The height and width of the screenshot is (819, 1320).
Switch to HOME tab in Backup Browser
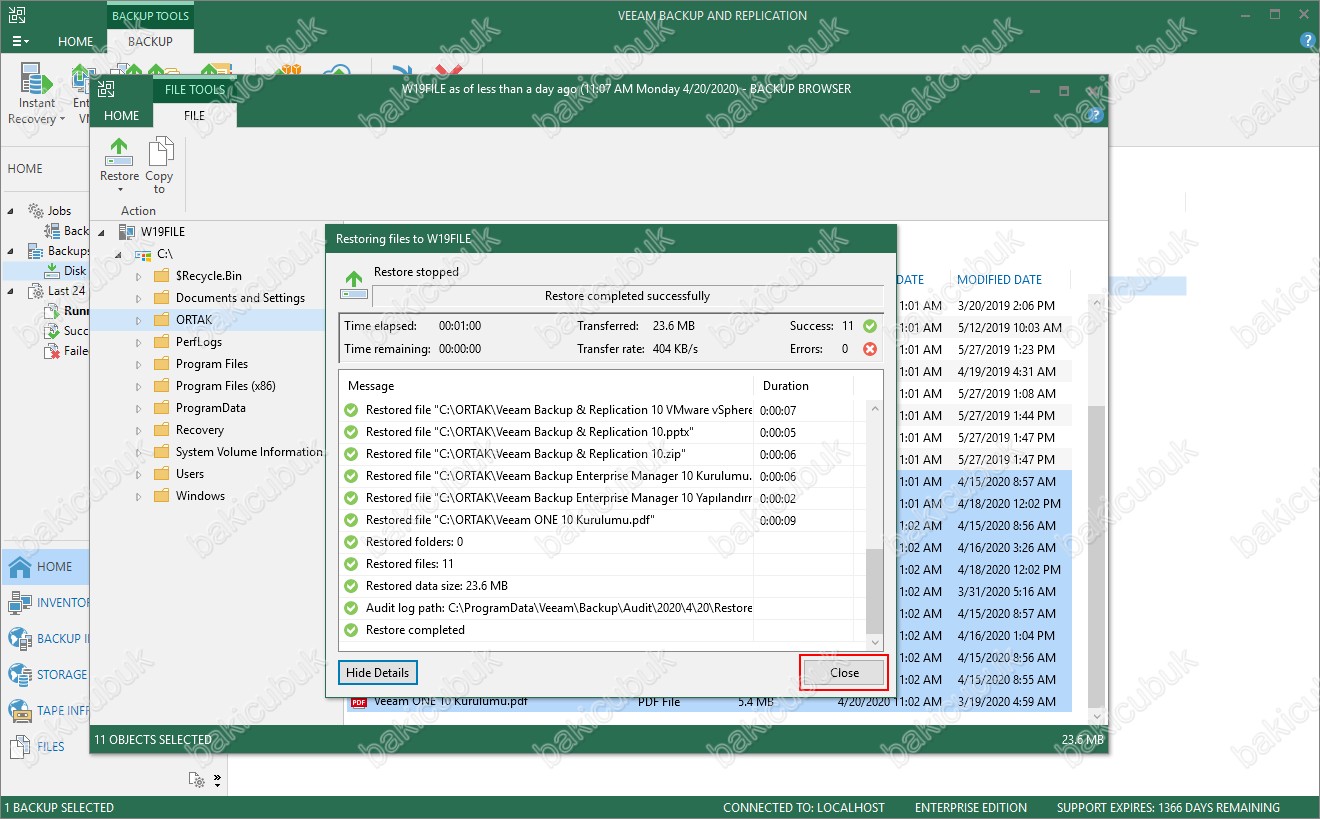point(122,115)
